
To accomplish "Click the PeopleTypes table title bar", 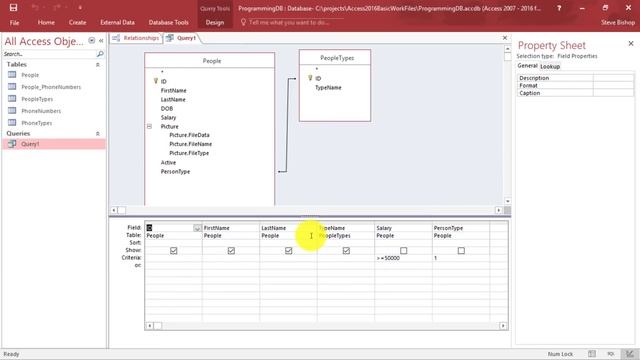I will 335,58.
